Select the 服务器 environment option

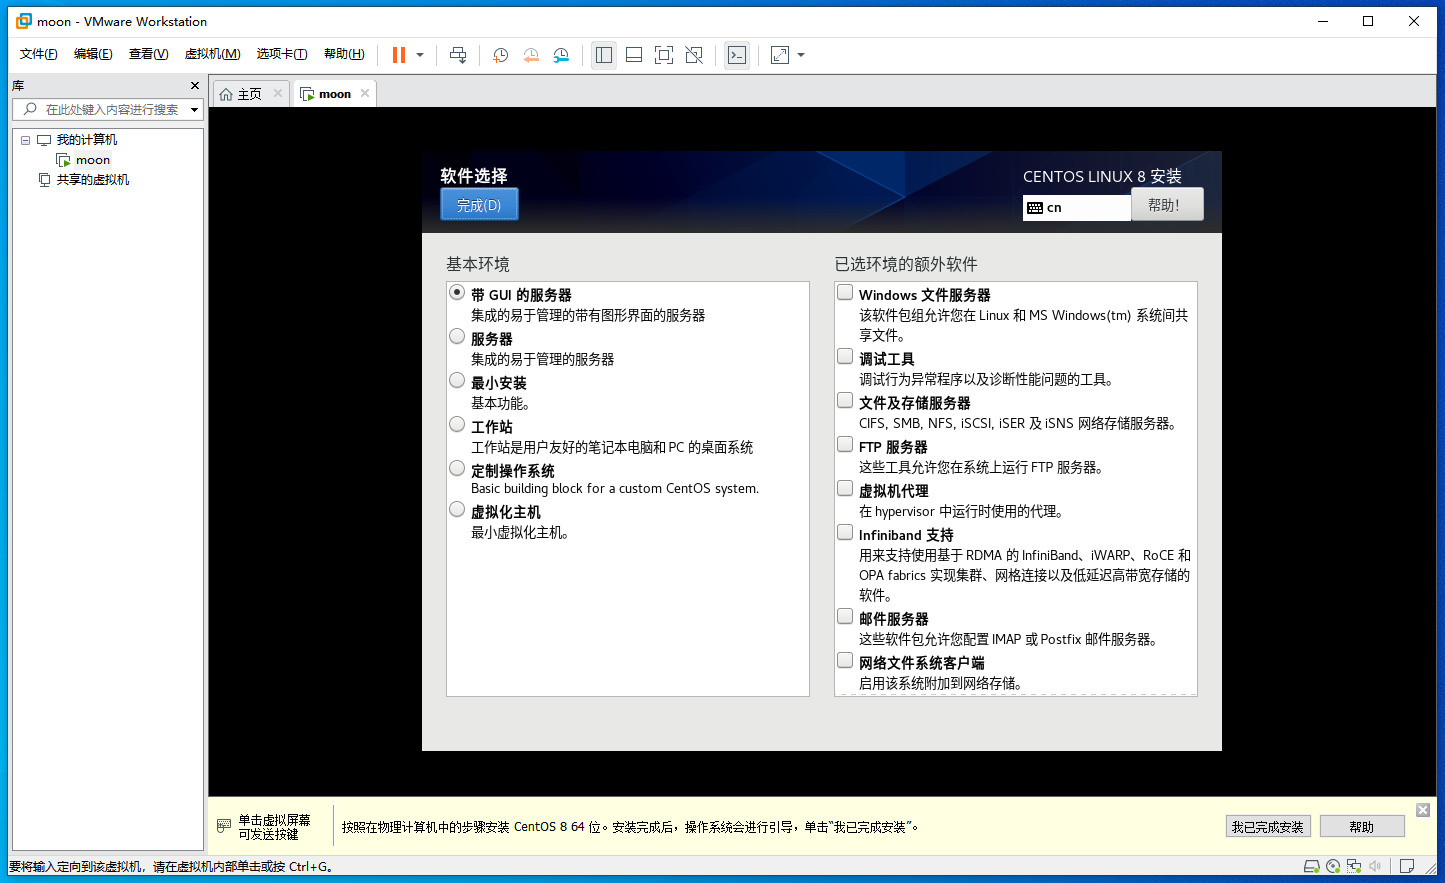tap(457, 337)
